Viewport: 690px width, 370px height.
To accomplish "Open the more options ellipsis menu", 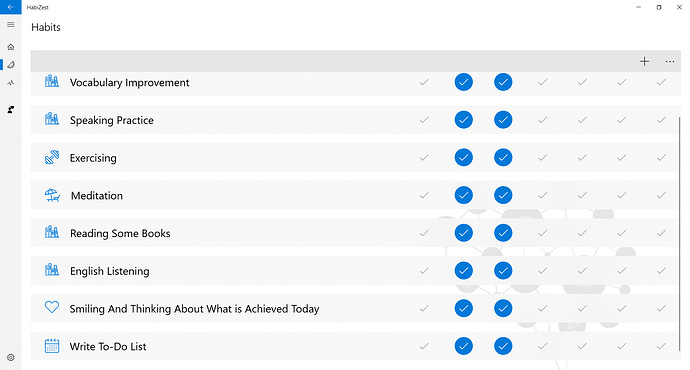I will (670, 61).
